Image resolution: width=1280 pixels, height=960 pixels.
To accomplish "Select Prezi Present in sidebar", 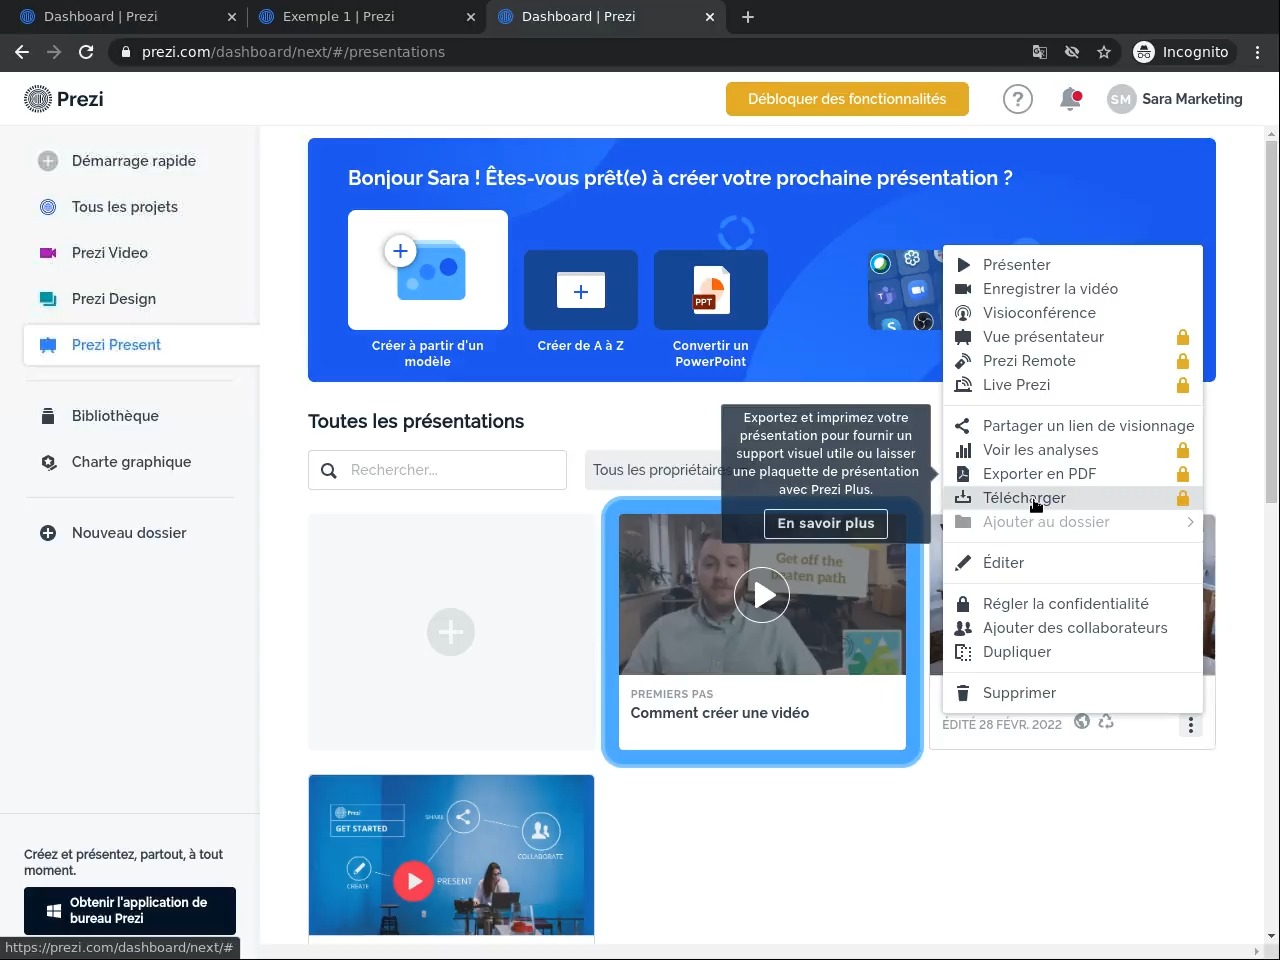I will [x=140, y=345].
